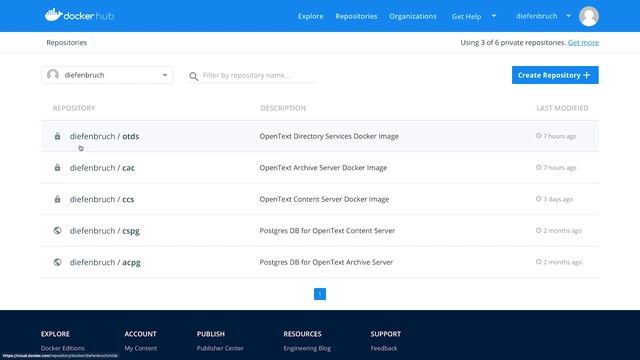
Task: Open diefenbruch / otds repository
Action: [x=104, y=136]
